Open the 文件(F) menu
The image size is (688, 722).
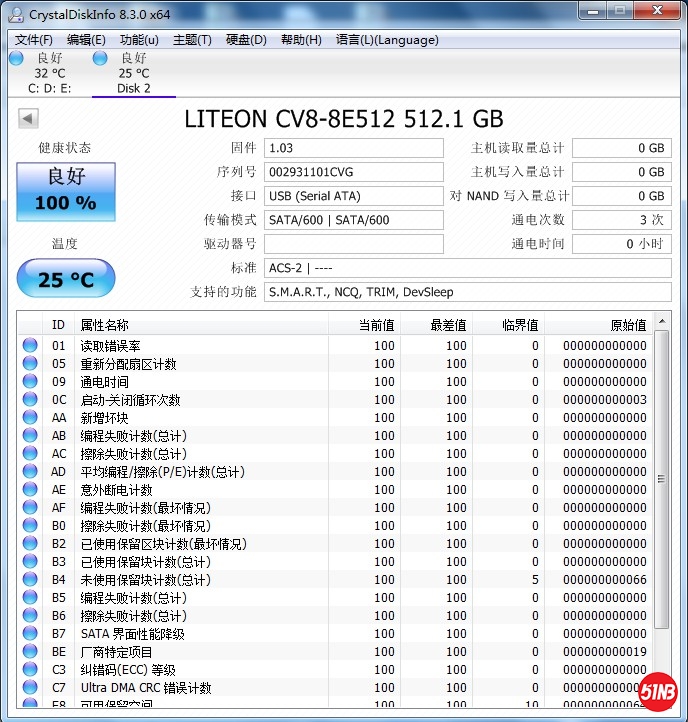coord(34,40)
